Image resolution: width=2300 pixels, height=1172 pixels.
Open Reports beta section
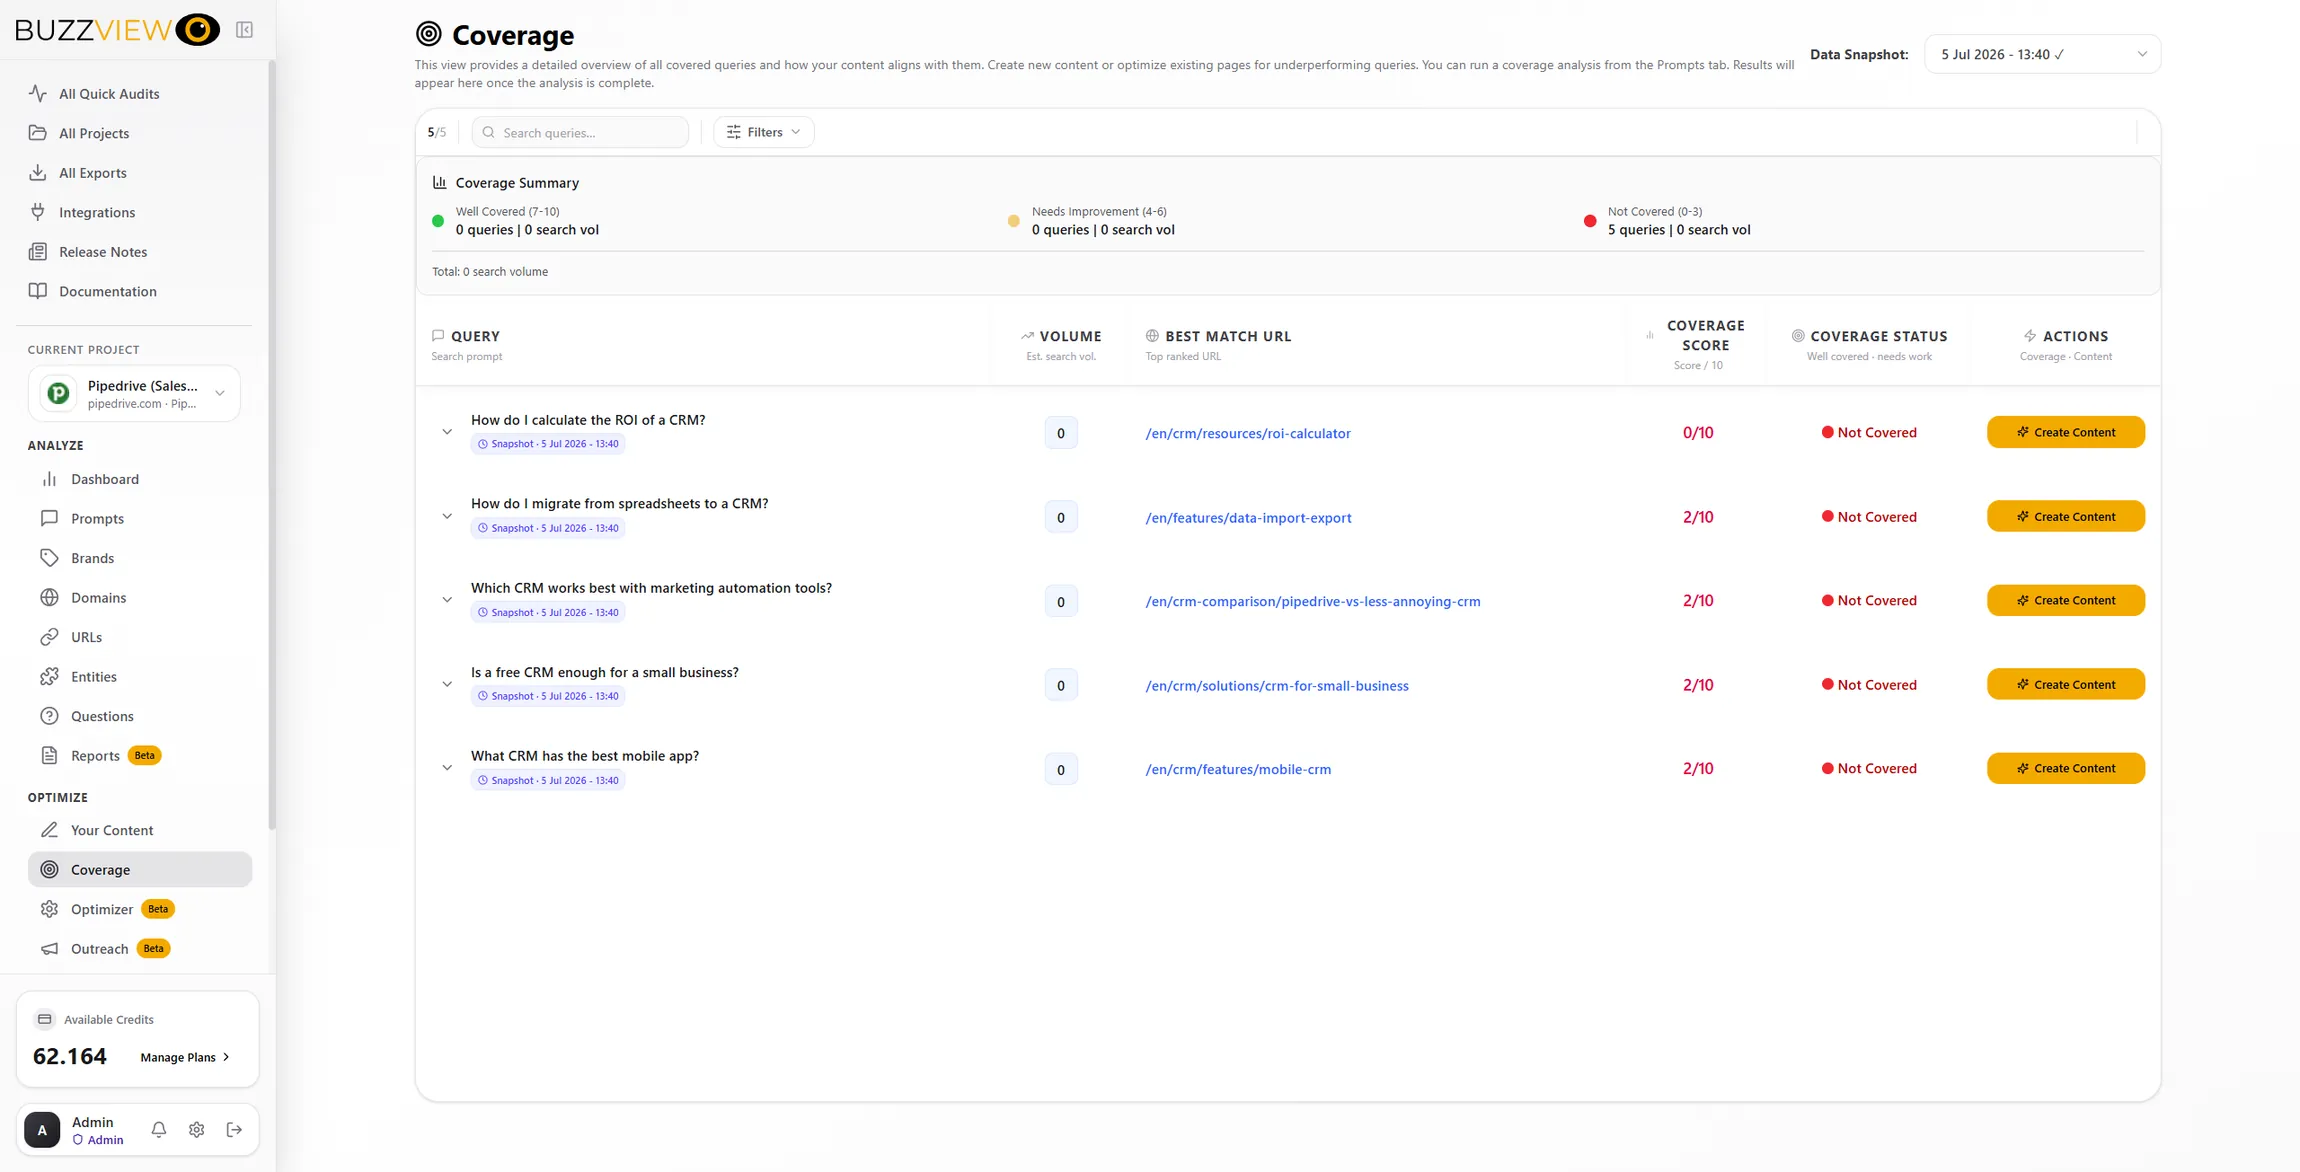pyautogui.click(x=140, y=755)
